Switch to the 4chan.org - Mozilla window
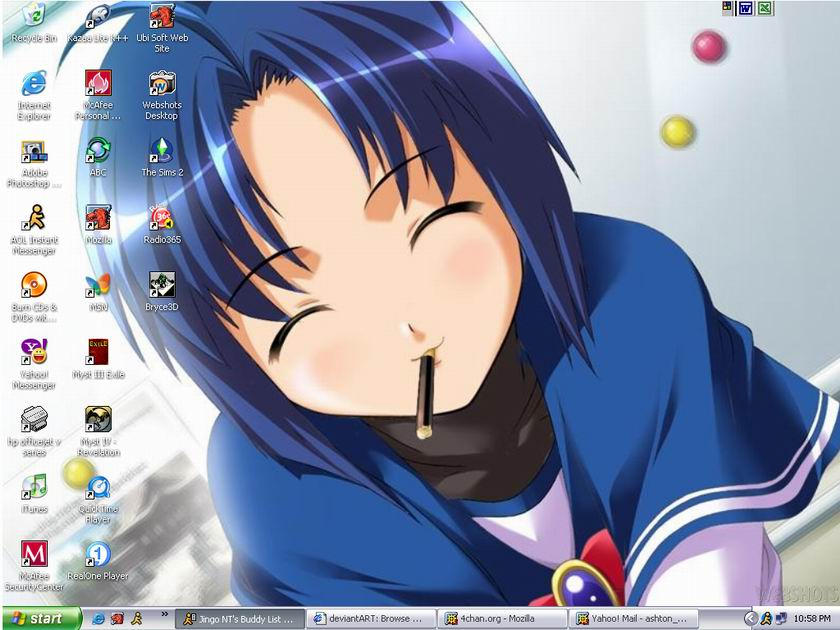This screenshot has height=630, width=840. [x=502, y=619]
